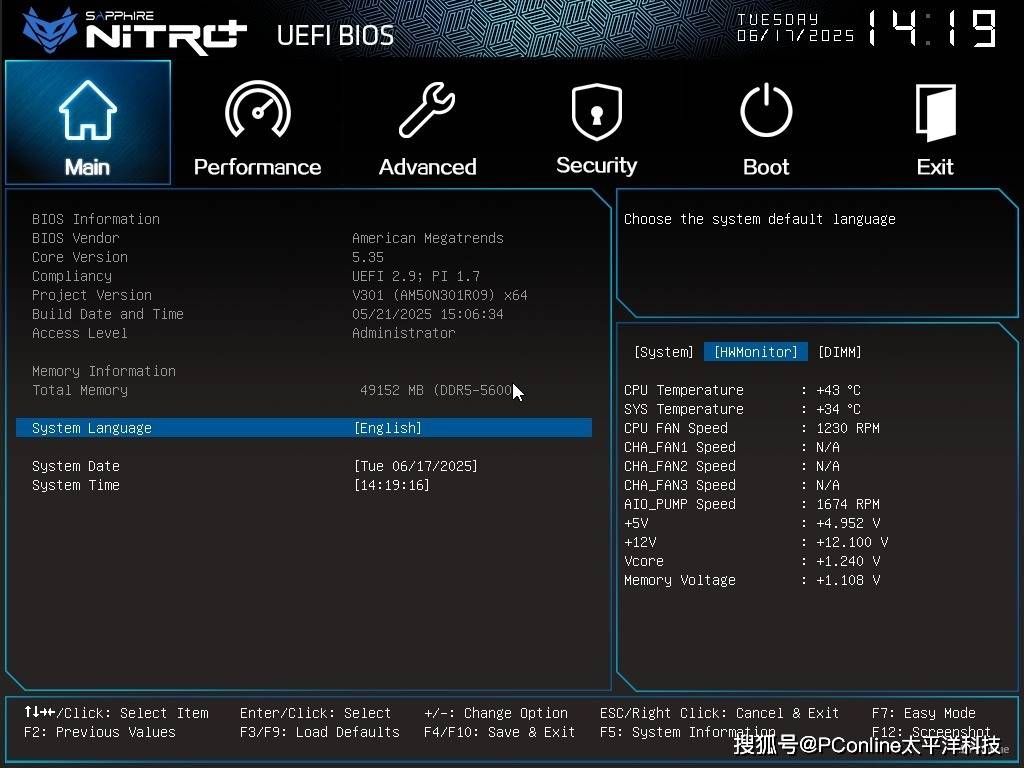Select the System Date value field
This screenshot has height=768, width=1024.
click(416, 466)
